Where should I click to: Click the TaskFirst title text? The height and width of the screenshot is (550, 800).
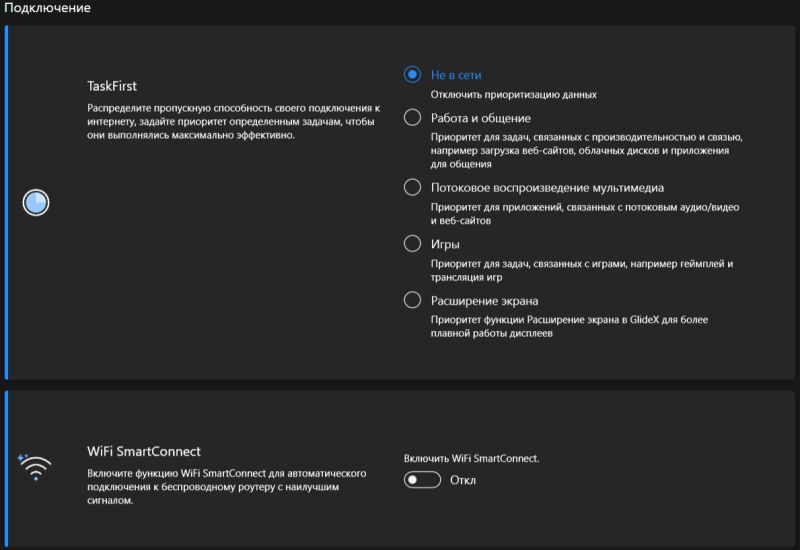pyautogui.click(x=112, y=87)
